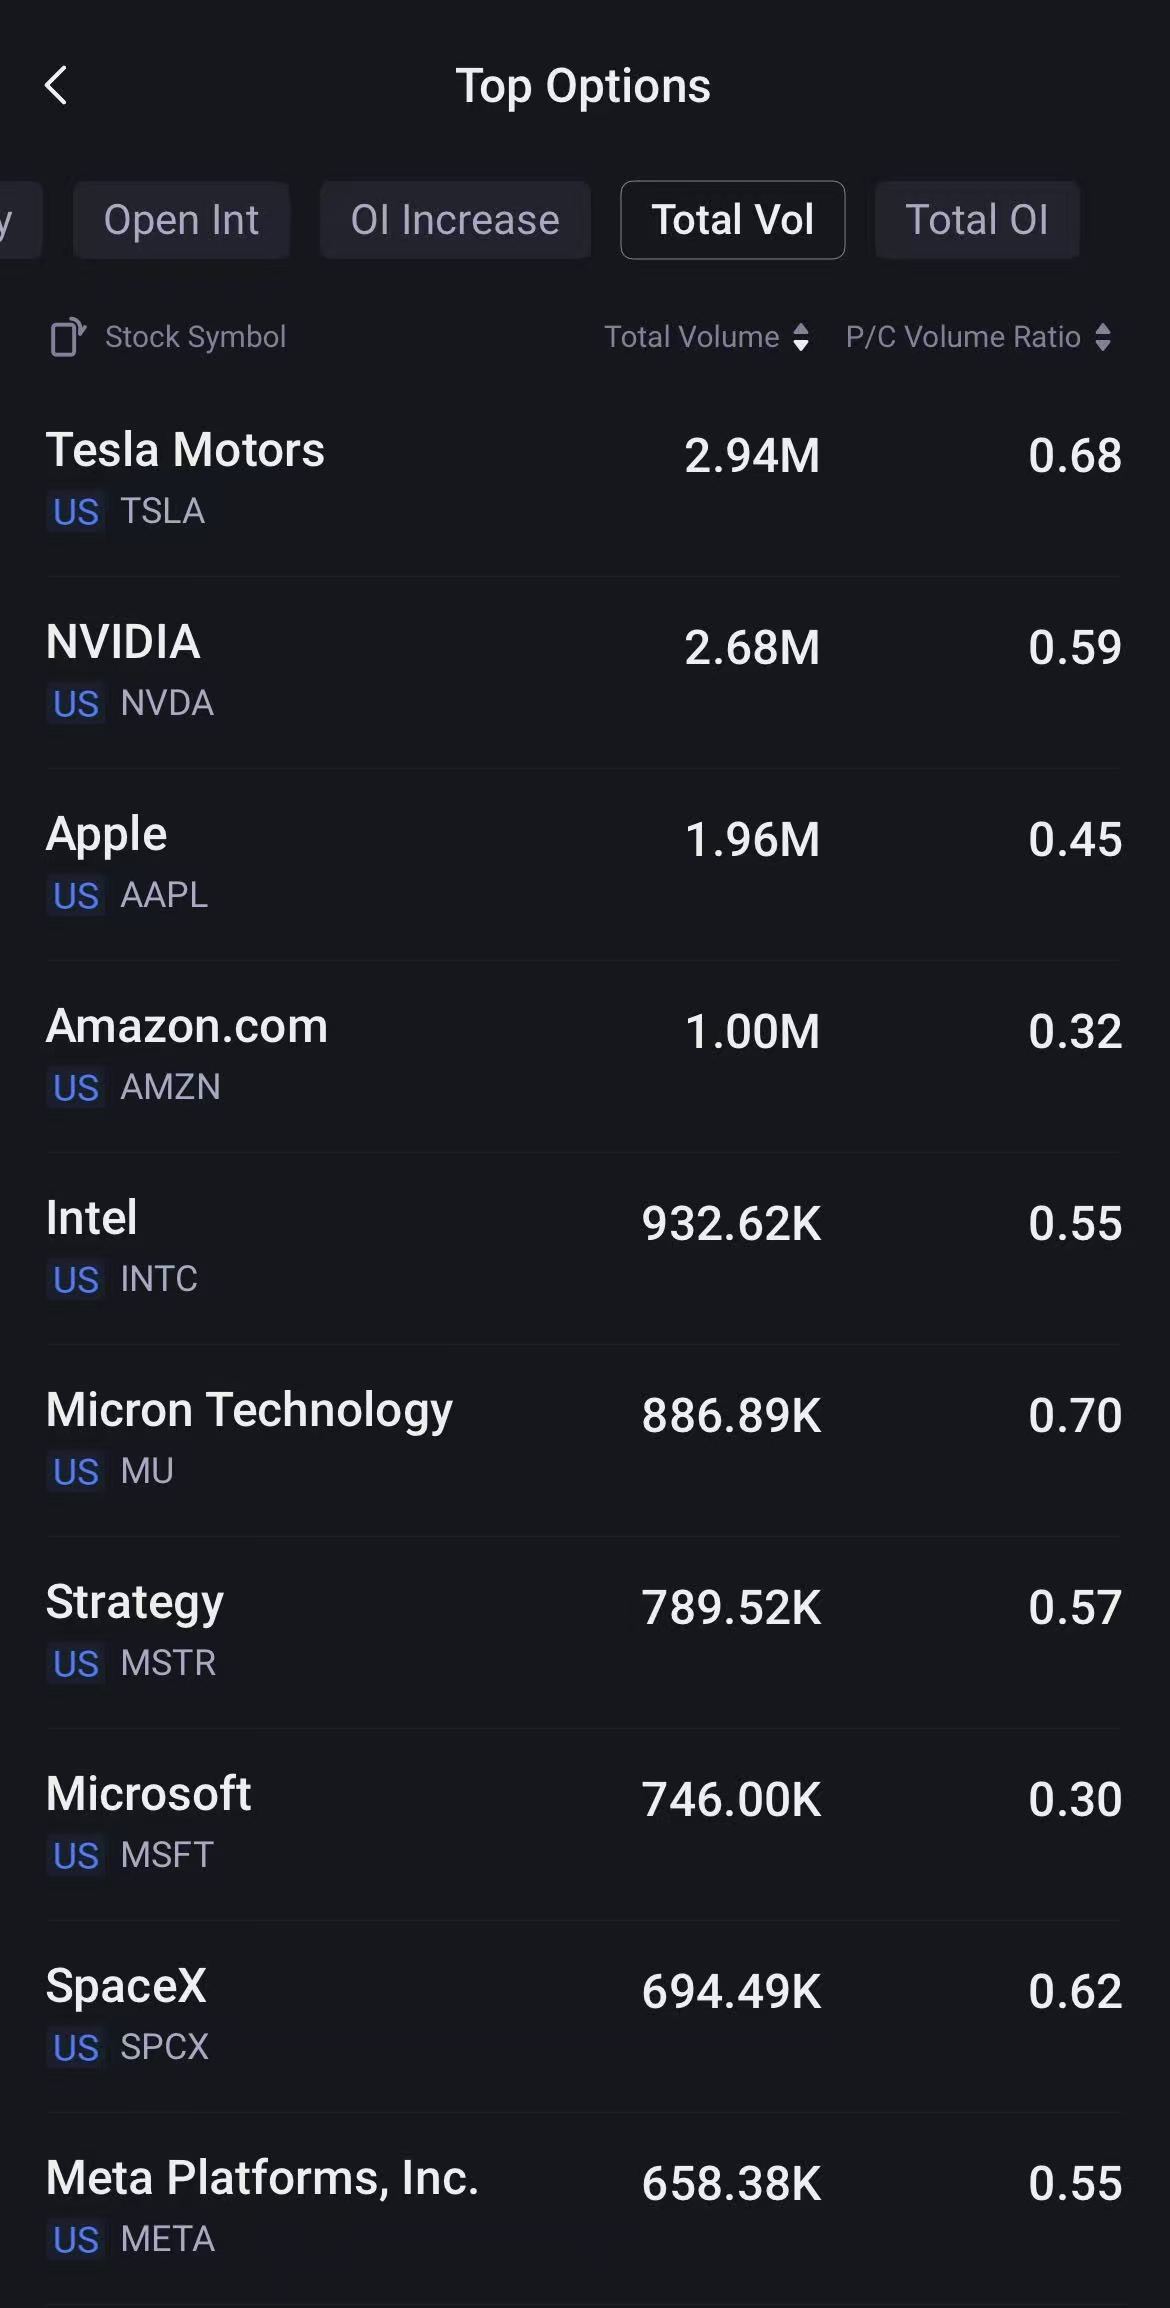Select the Intel INTC row
1170x2308 pixels.
coord(585,1248)
